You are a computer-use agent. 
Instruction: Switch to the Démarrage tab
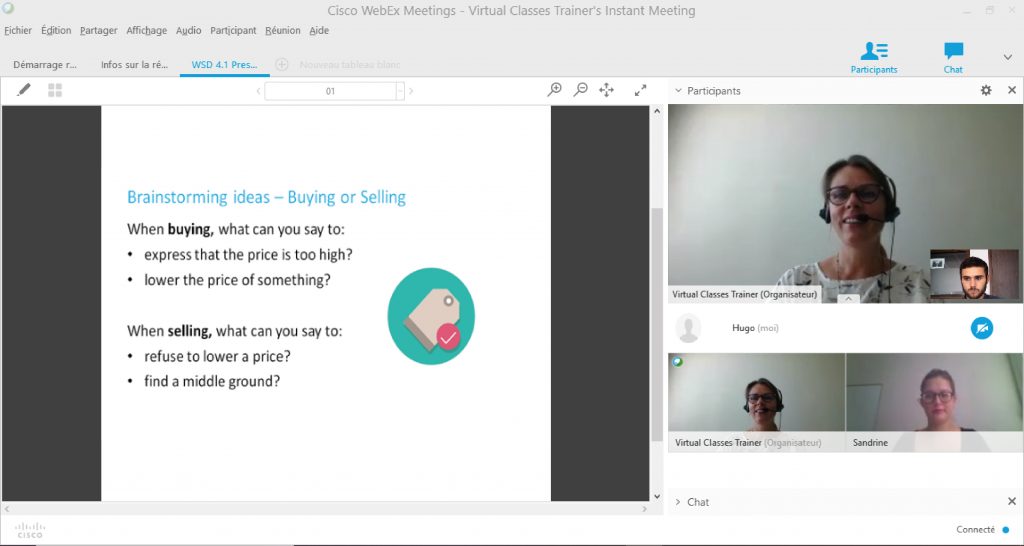[x=44, y=65]
